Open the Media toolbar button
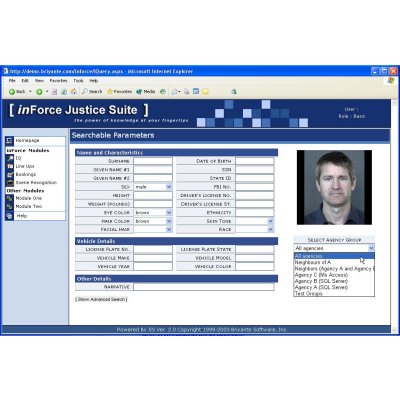Screen dimensions: 400x400 point(146,91)
